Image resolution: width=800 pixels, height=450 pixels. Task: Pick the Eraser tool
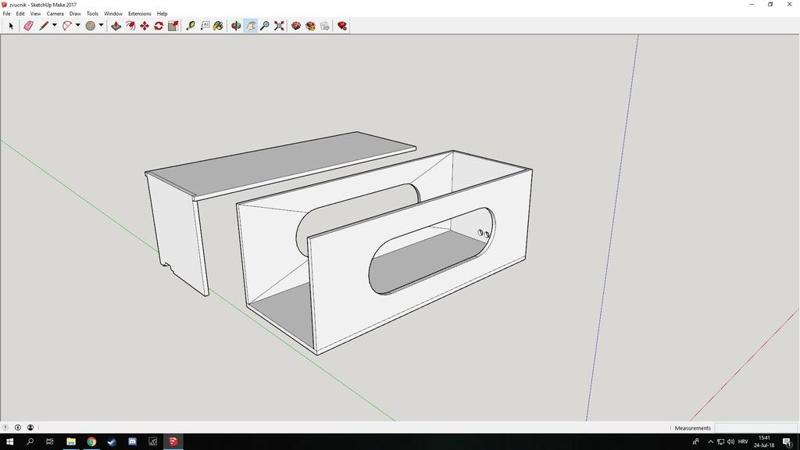[x=29, y=26]
